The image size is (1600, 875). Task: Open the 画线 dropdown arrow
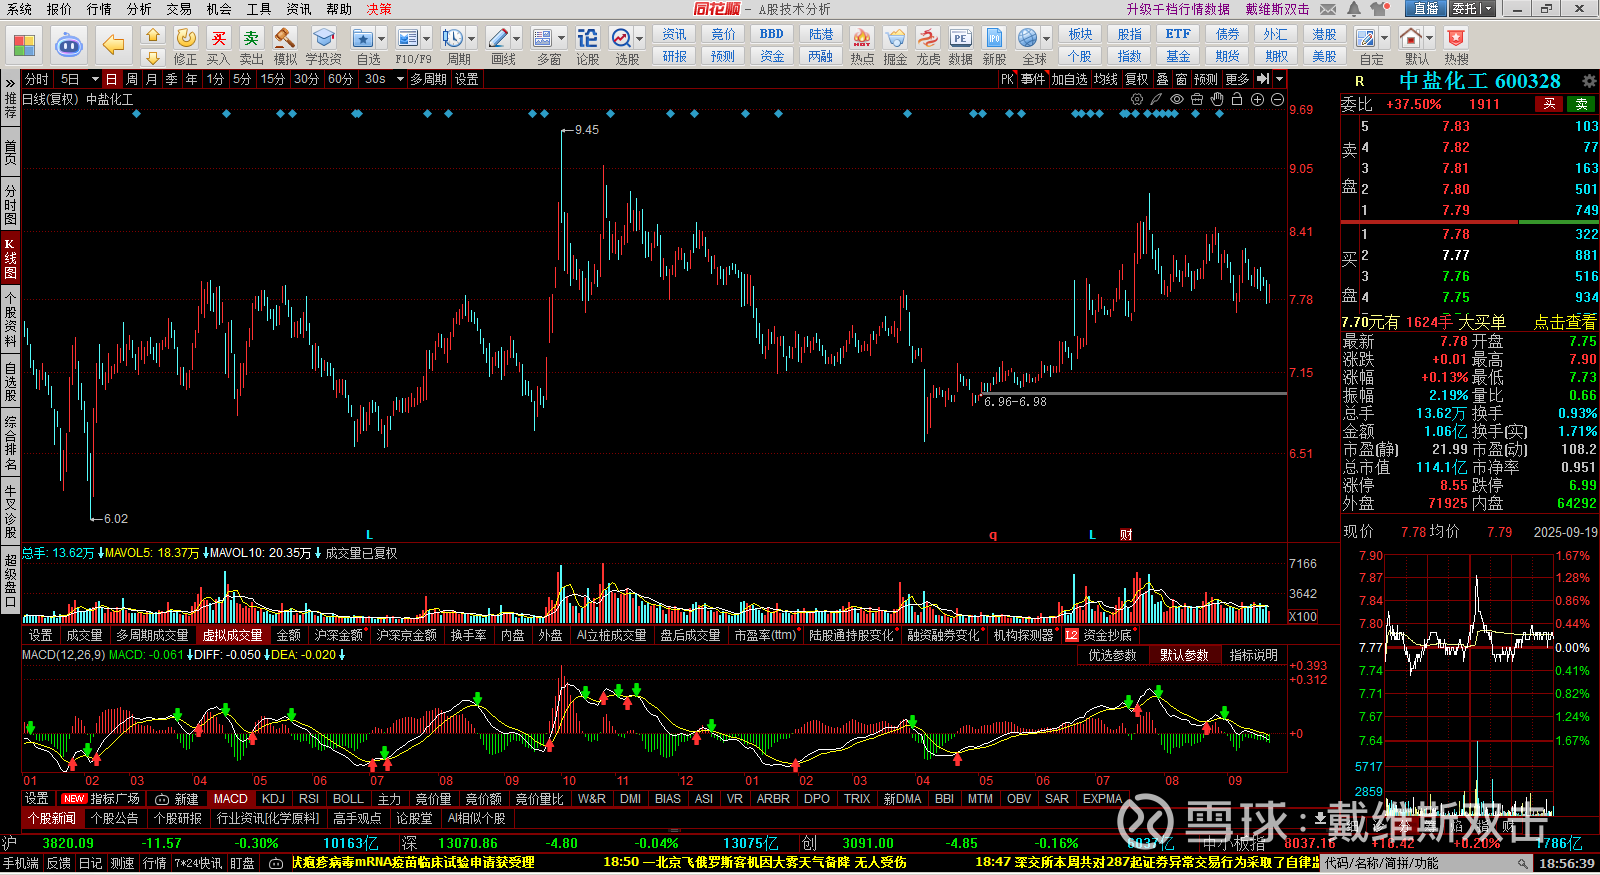click(517, 39)
